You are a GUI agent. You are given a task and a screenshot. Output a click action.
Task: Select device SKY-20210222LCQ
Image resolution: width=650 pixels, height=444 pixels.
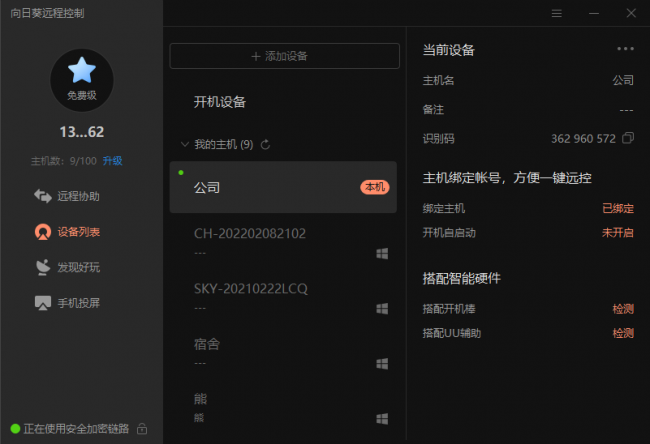pyautogui.click(x=283, y=298)
